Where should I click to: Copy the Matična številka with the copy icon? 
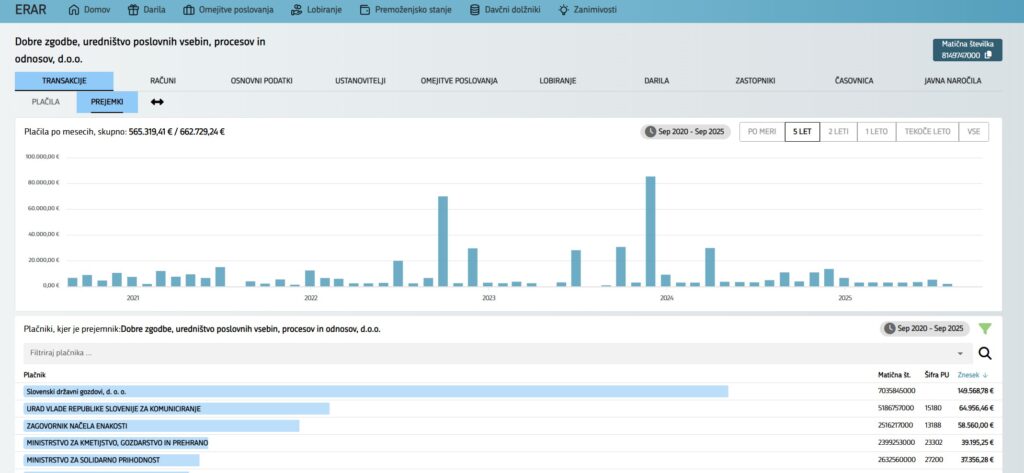[988, 55]
